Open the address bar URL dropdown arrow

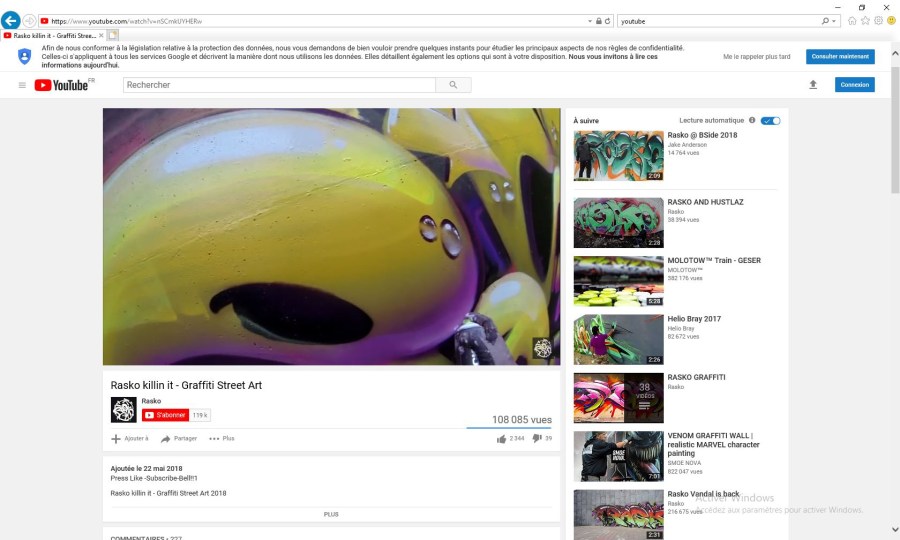[x=589, y=21]
